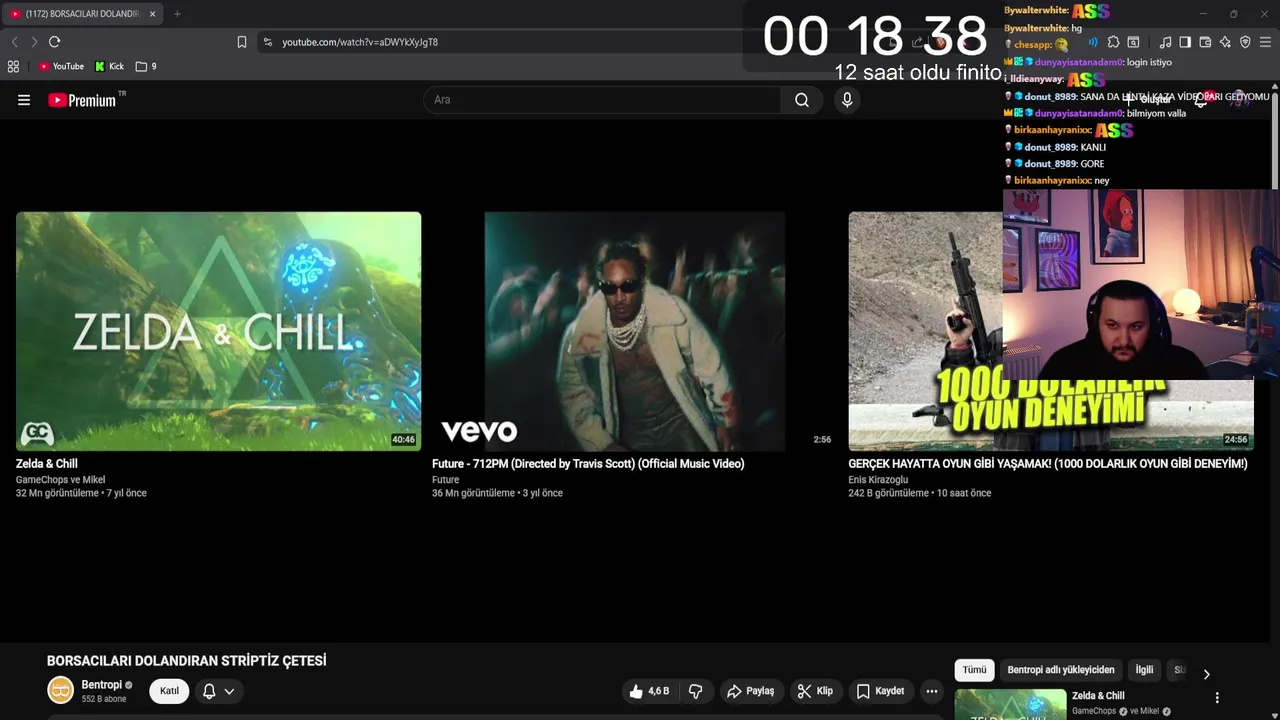Screen dimensions: 1280x720
Task: Click the youtube.com URL in the address bar
Action: [x=360, y=42]
